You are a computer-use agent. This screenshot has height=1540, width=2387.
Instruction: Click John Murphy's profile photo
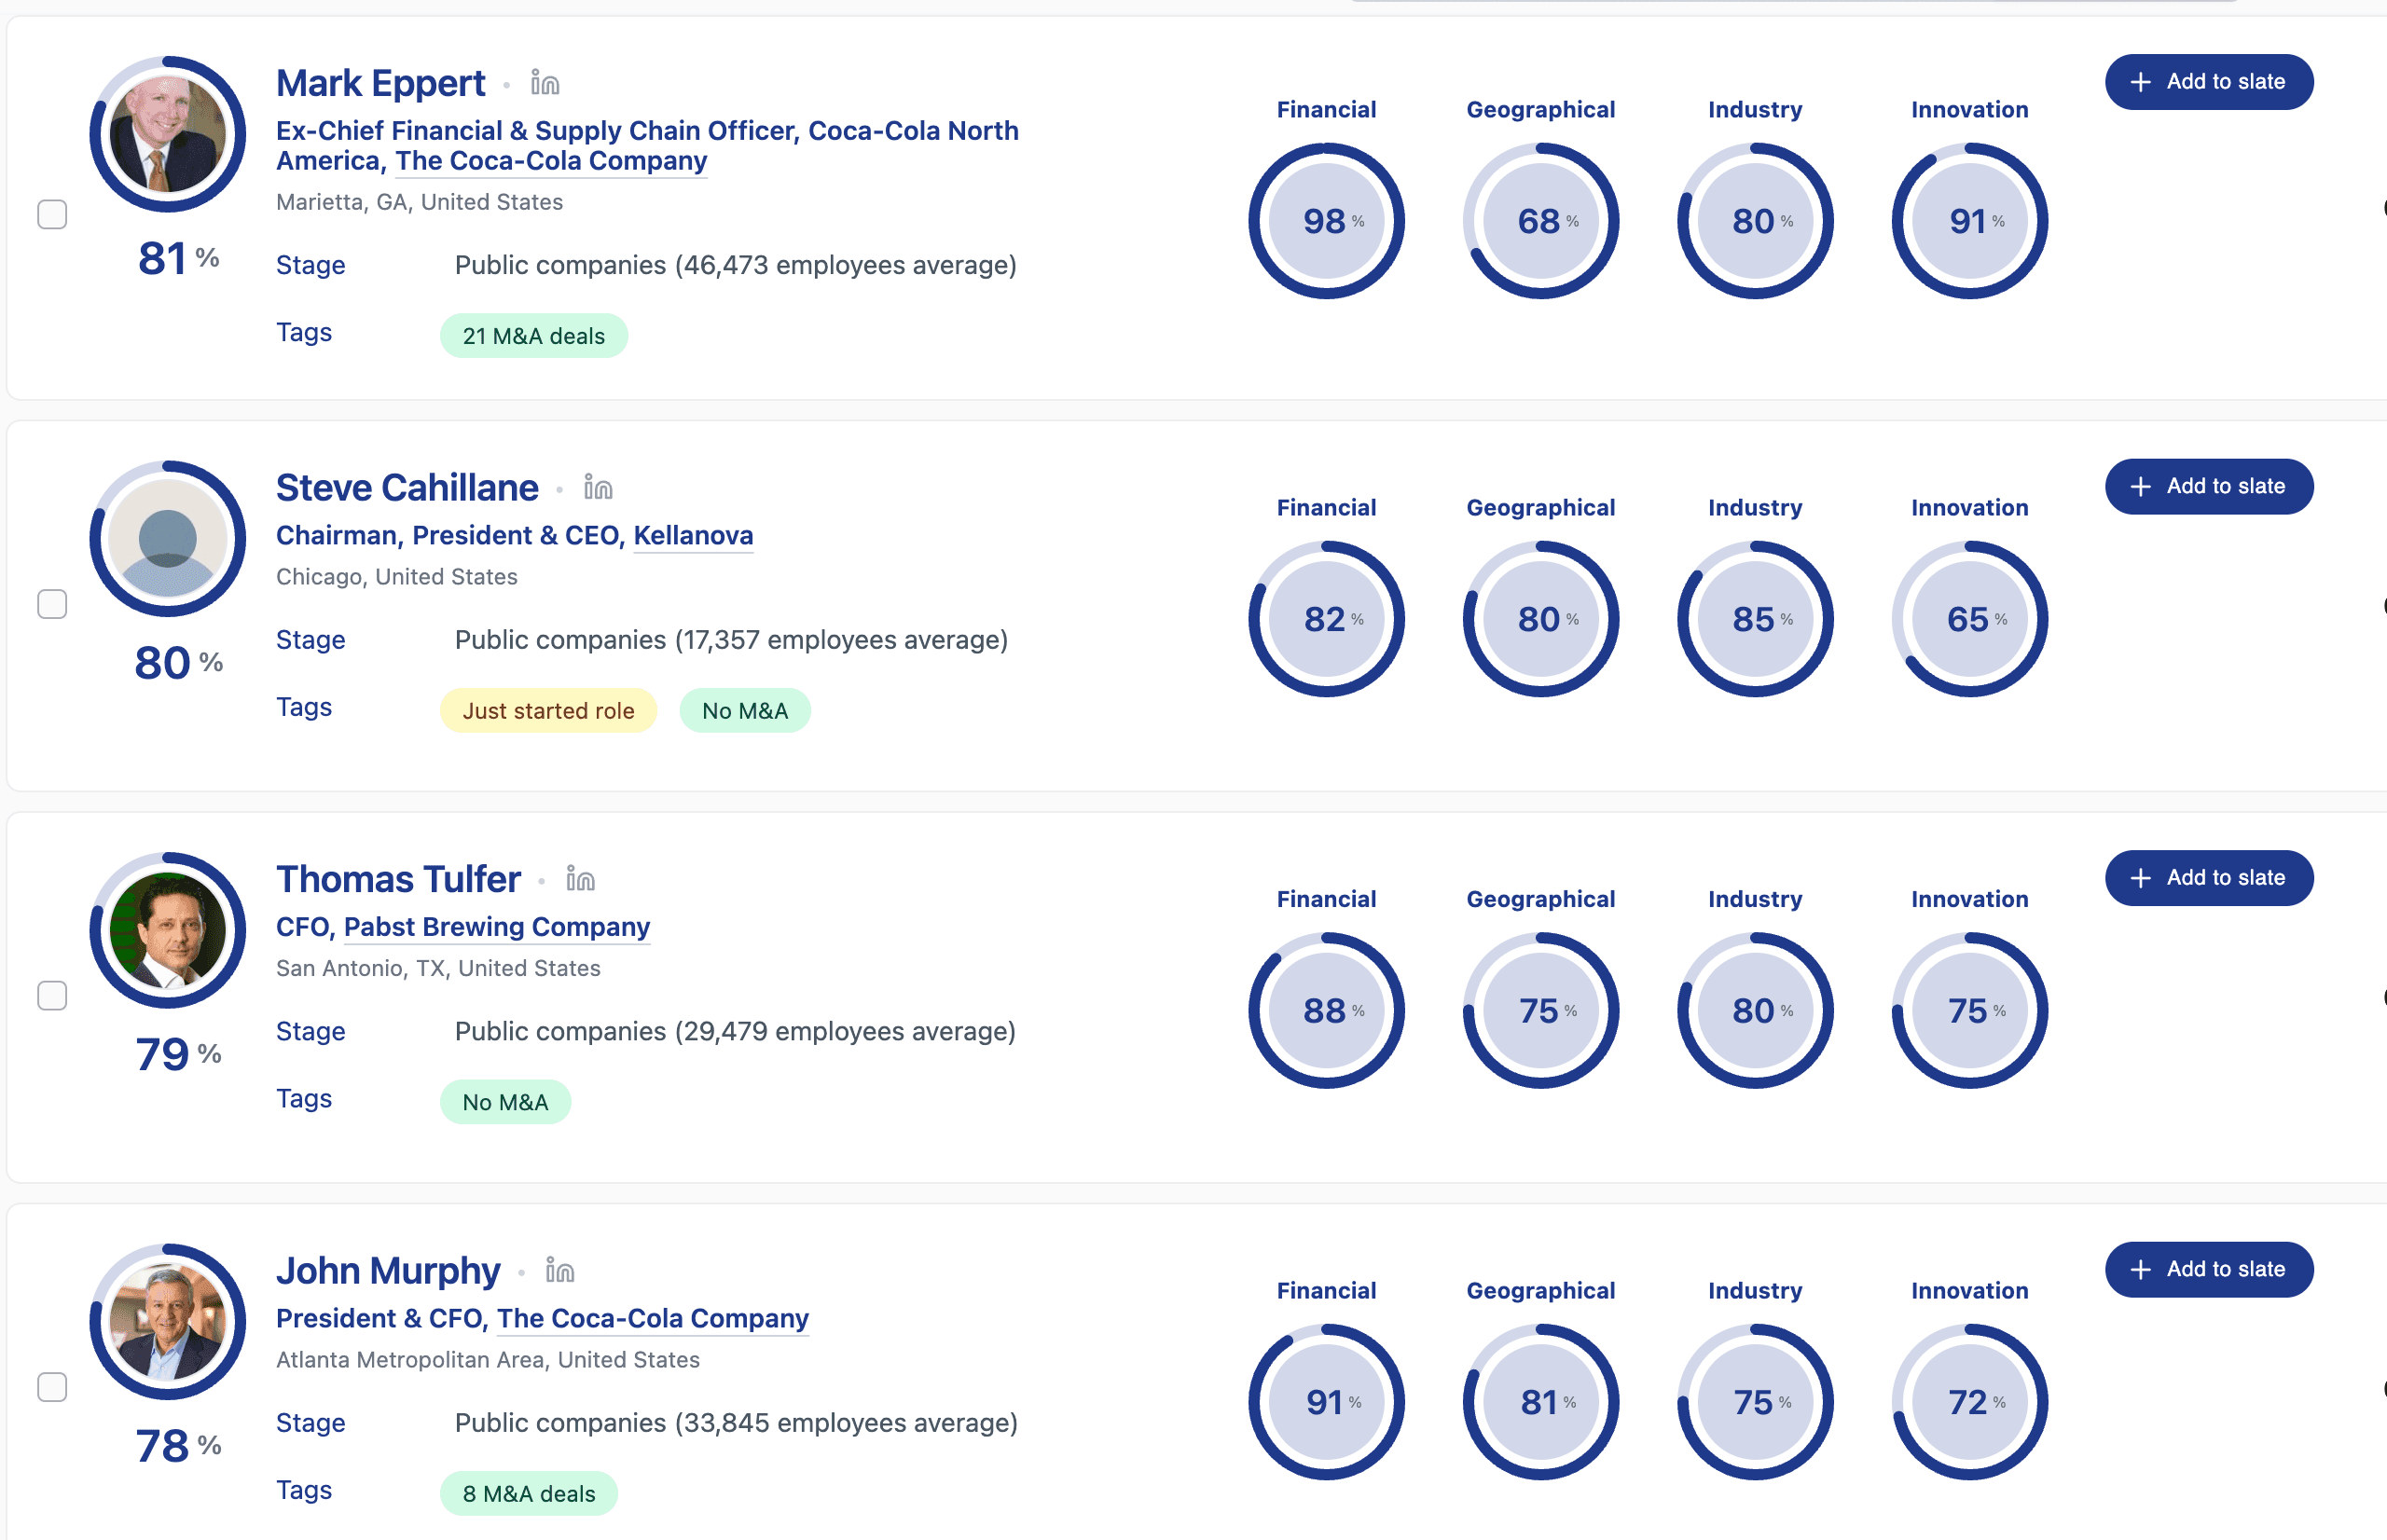[x=168, y=1322]
